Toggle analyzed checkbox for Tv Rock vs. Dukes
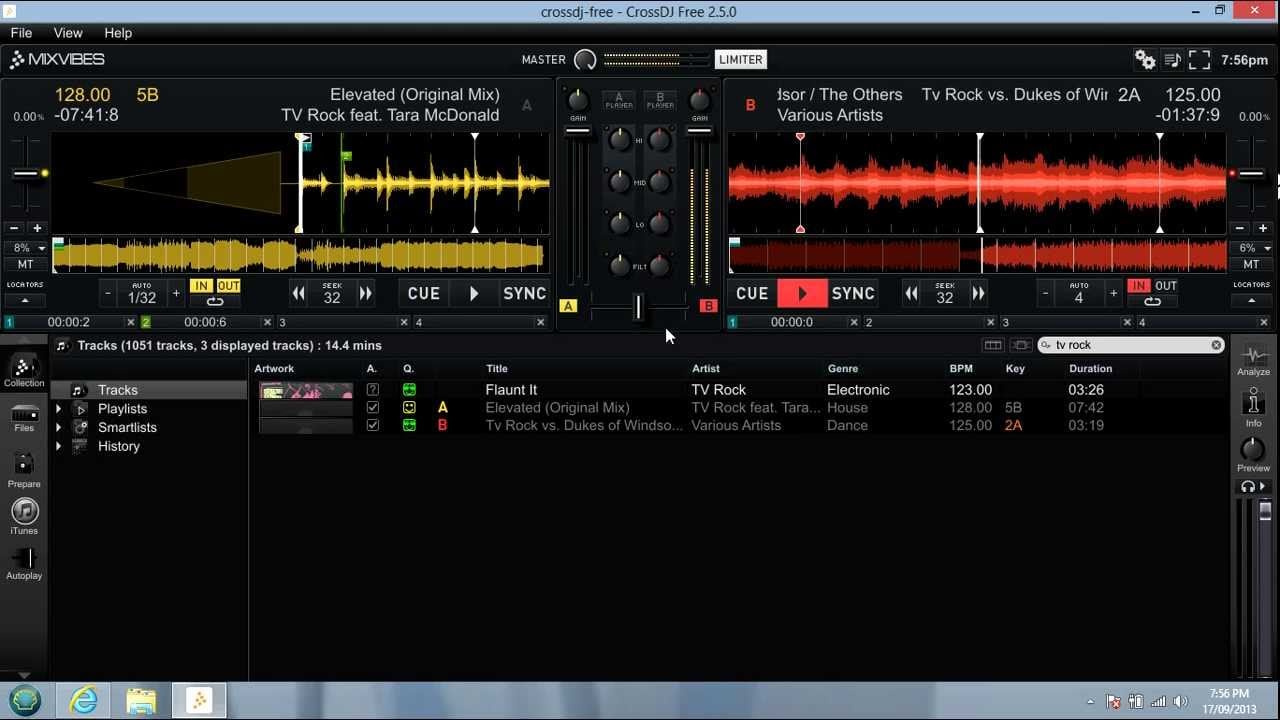 click(x=373, y=426)
